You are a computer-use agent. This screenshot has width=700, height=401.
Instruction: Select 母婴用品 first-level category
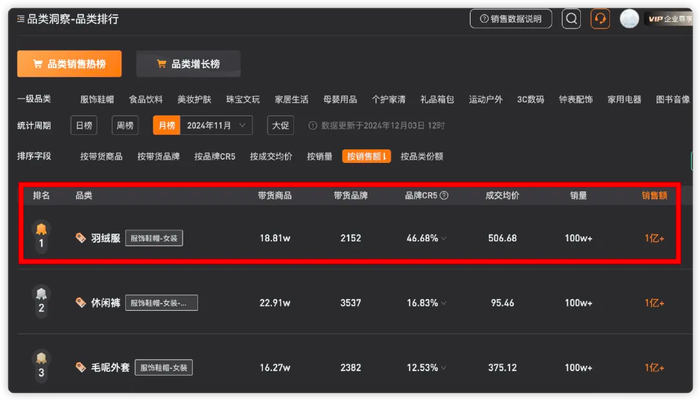(340, 99)
